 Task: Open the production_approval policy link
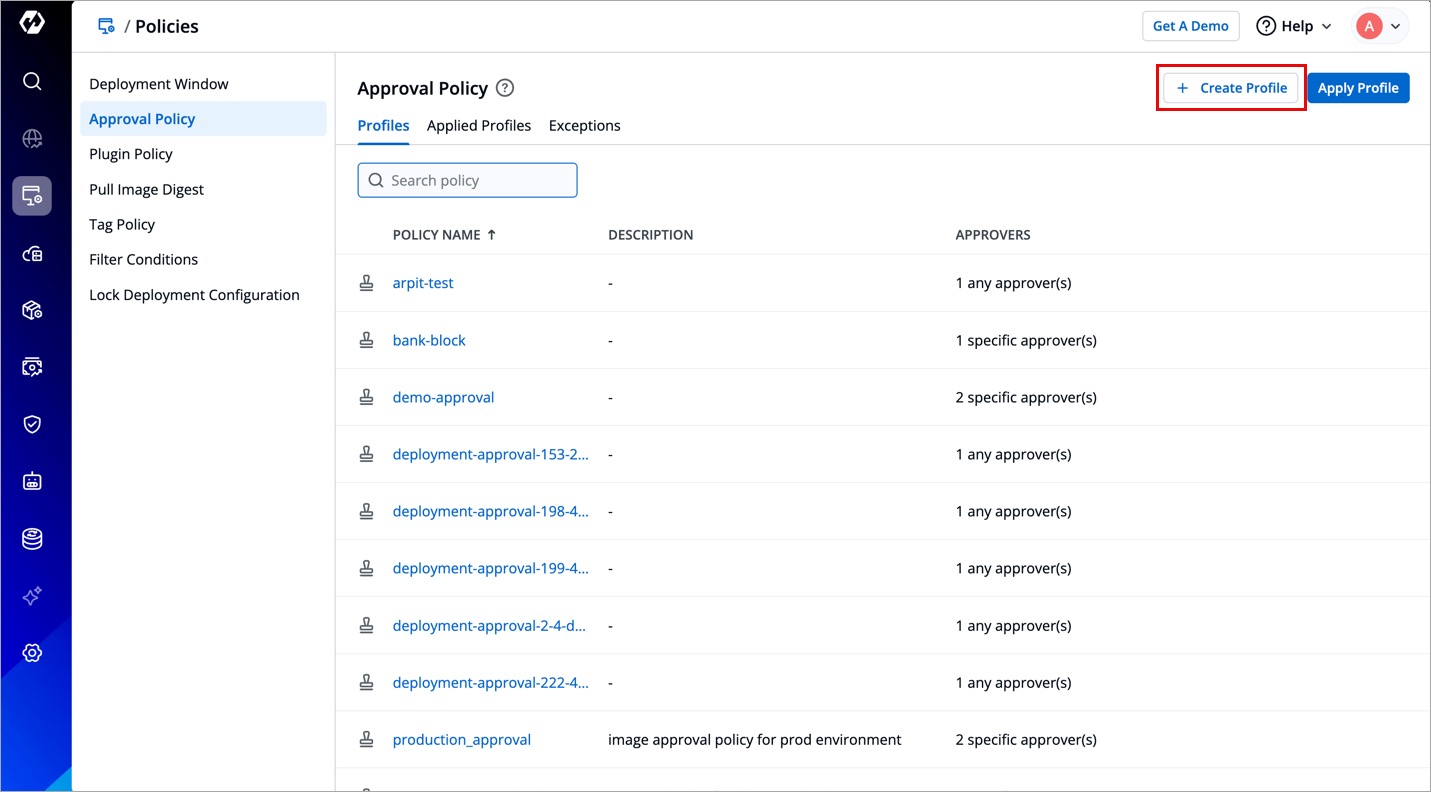point(461,740)
